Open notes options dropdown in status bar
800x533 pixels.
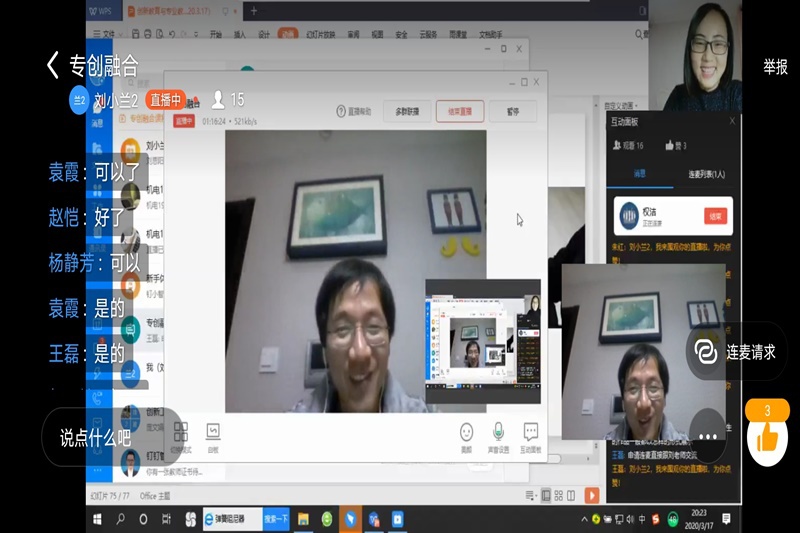(530, 495)
